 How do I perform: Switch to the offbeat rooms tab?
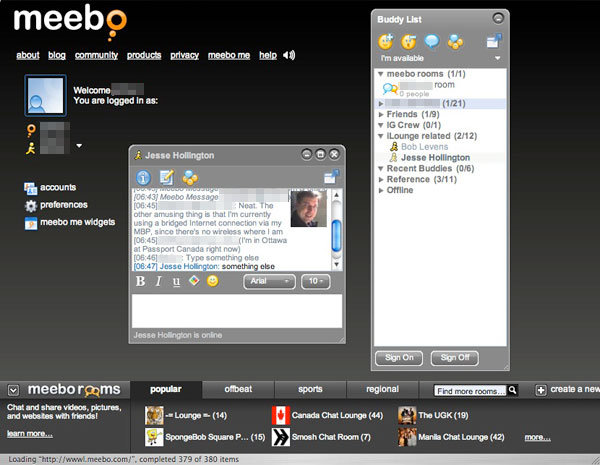(238, 389)
